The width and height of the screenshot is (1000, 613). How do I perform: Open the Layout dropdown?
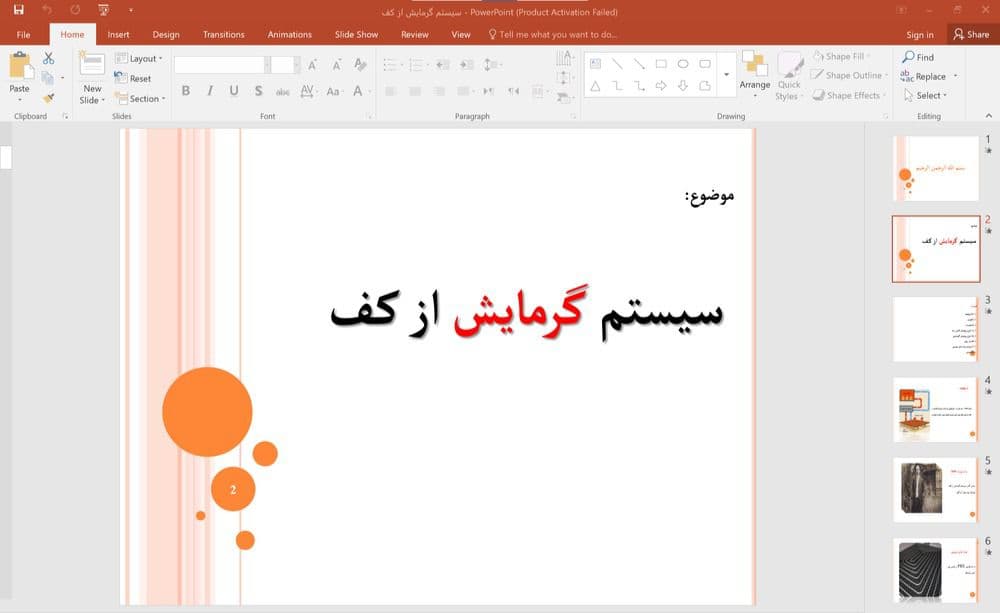139,58
